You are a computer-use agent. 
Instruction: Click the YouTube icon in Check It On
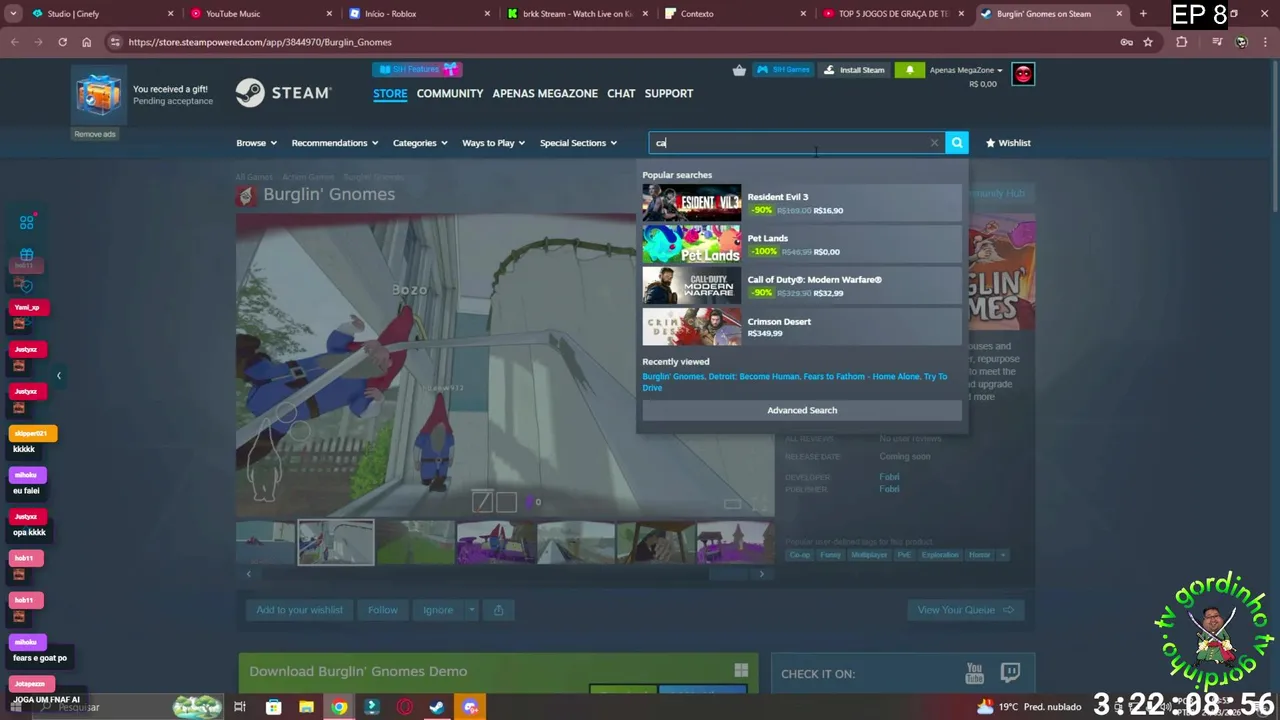click(x=974, y=673)
